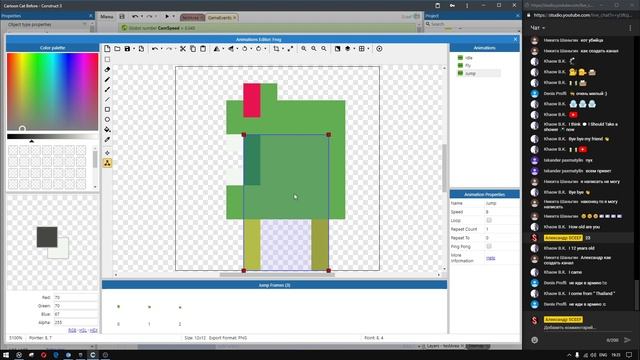
Task: Click the dark gray primary color swatch
Action: [x=47, y=237]
